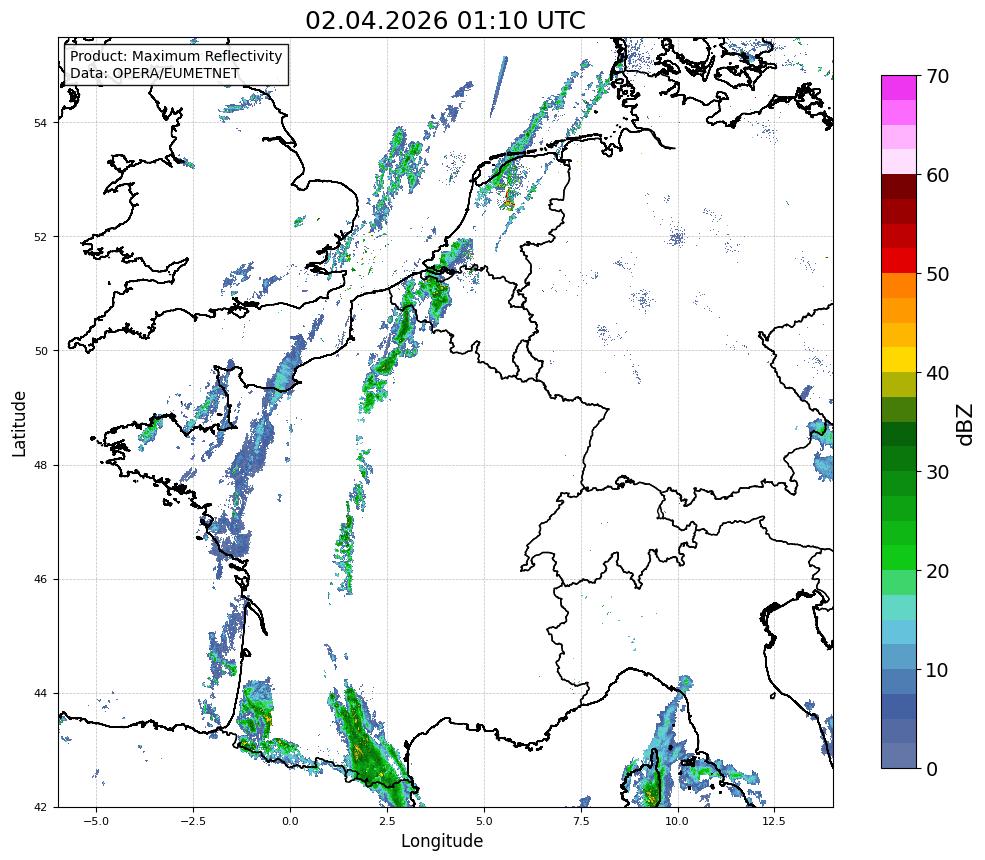Click the longitude tick label 10.0

tap(678, 821)
